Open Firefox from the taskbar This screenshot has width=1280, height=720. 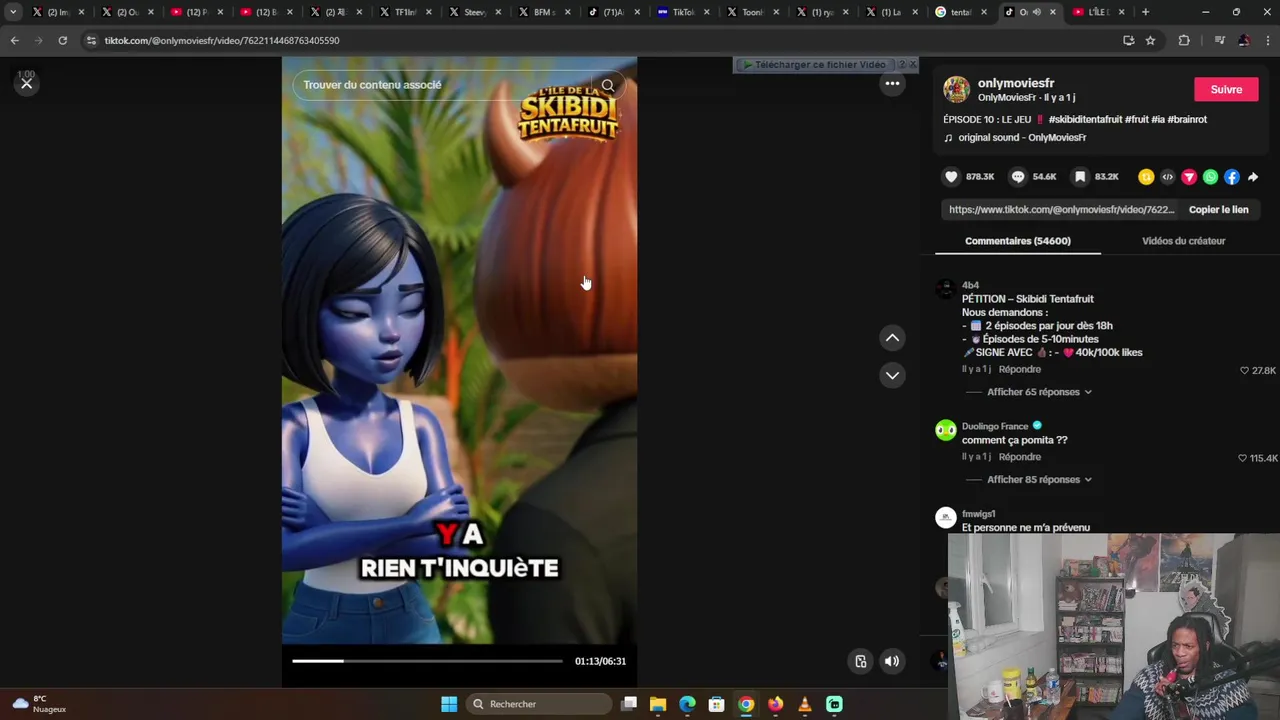(x=775, y=704)
